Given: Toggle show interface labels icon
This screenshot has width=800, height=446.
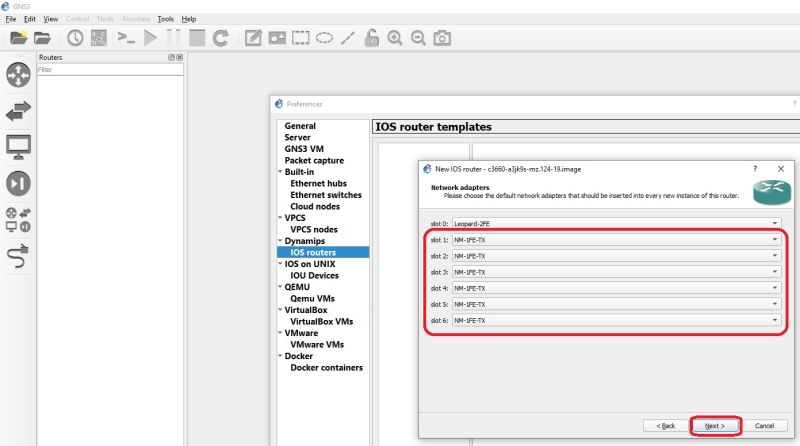Looking at the screenshot, I should [x=99, y=38].
